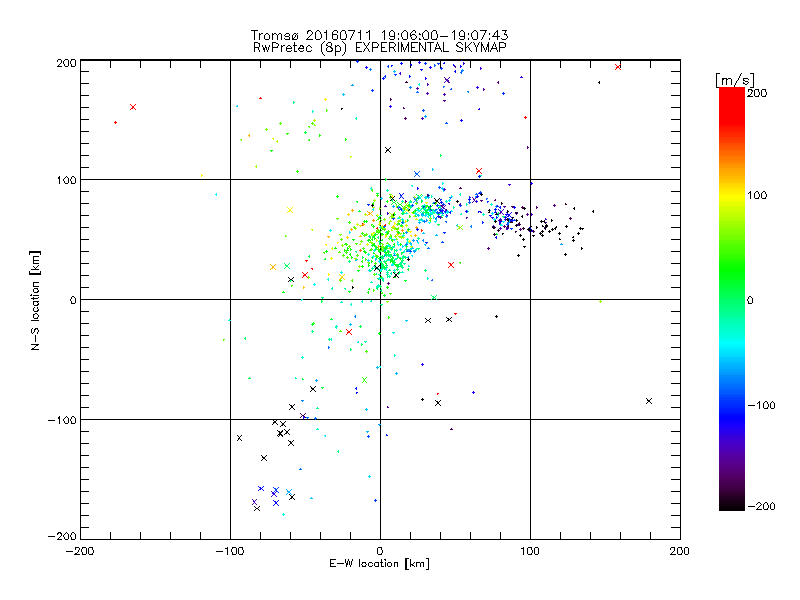Screen dimensions: 800x600
Task: Select the 'E-W location [km]' axis label
Action: click(379, 564)
